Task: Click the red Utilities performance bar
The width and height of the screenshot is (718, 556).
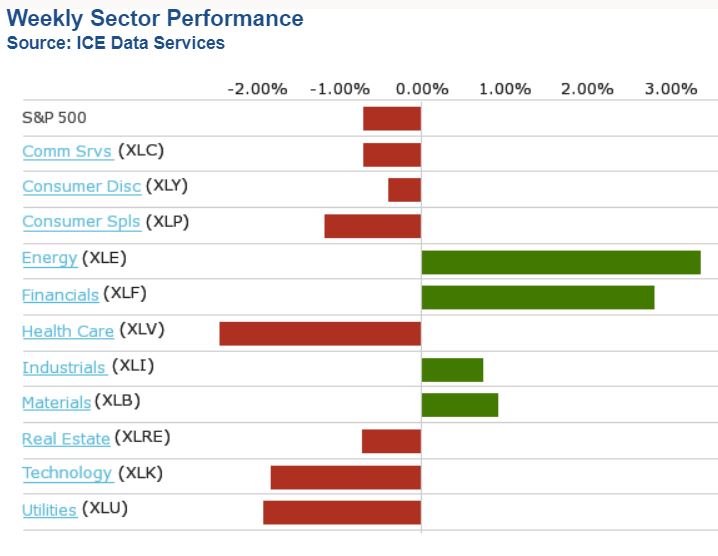Action: pyautogui.click(x=341, y=512)
